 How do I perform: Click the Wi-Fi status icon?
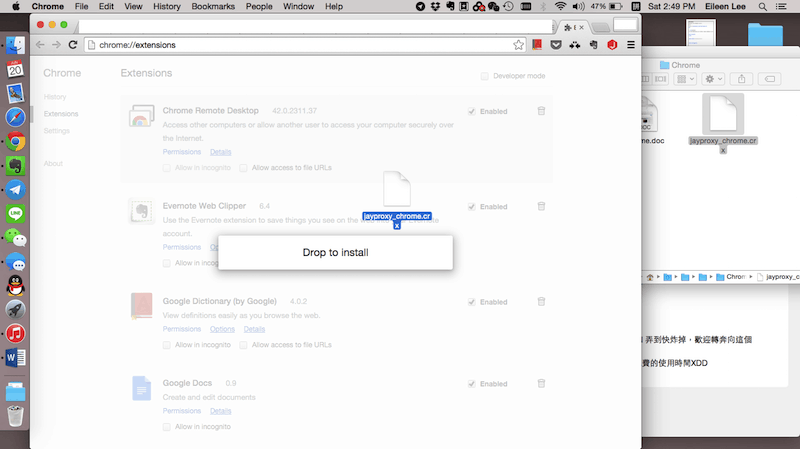(x=560, y=7)
